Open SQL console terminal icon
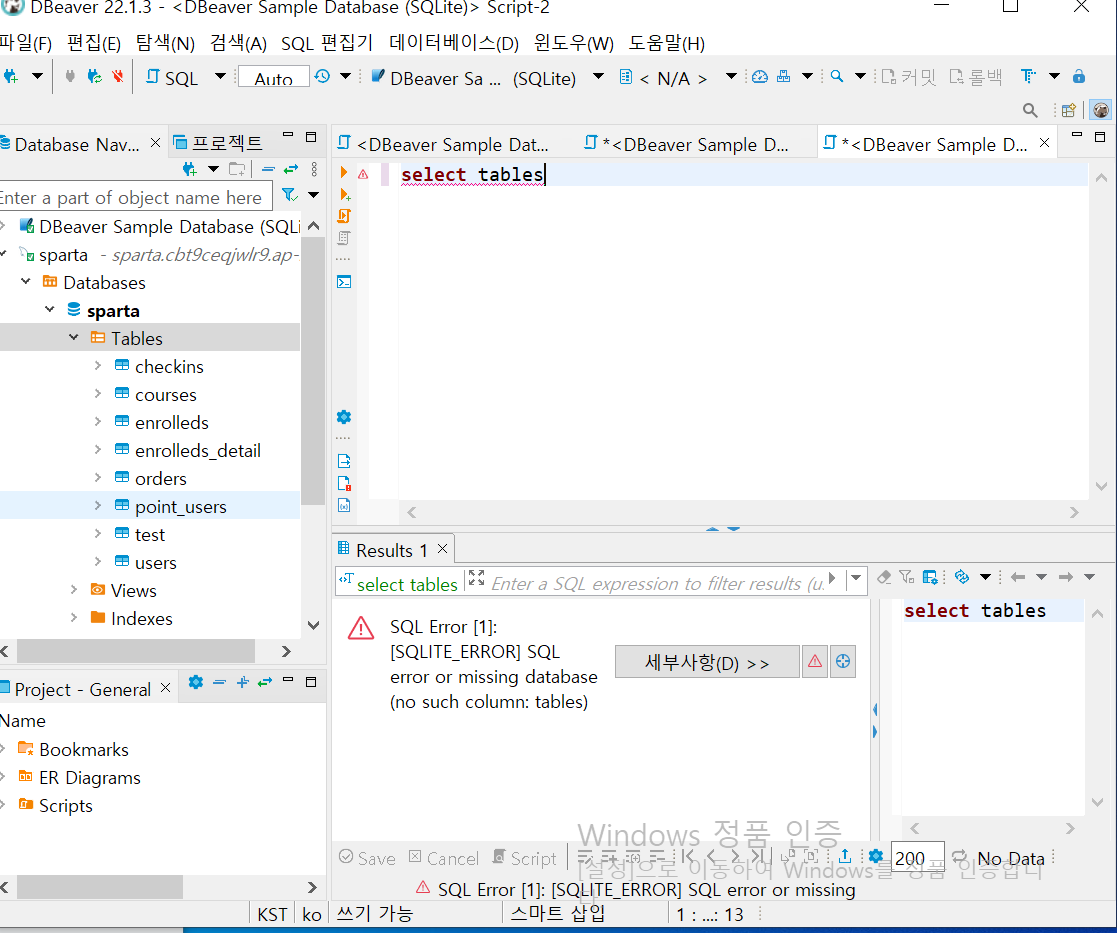 tap(344, 282)
